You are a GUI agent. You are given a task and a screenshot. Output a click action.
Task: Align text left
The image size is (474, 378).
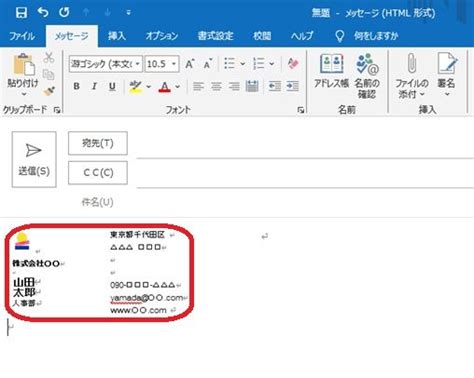point(198,87)
